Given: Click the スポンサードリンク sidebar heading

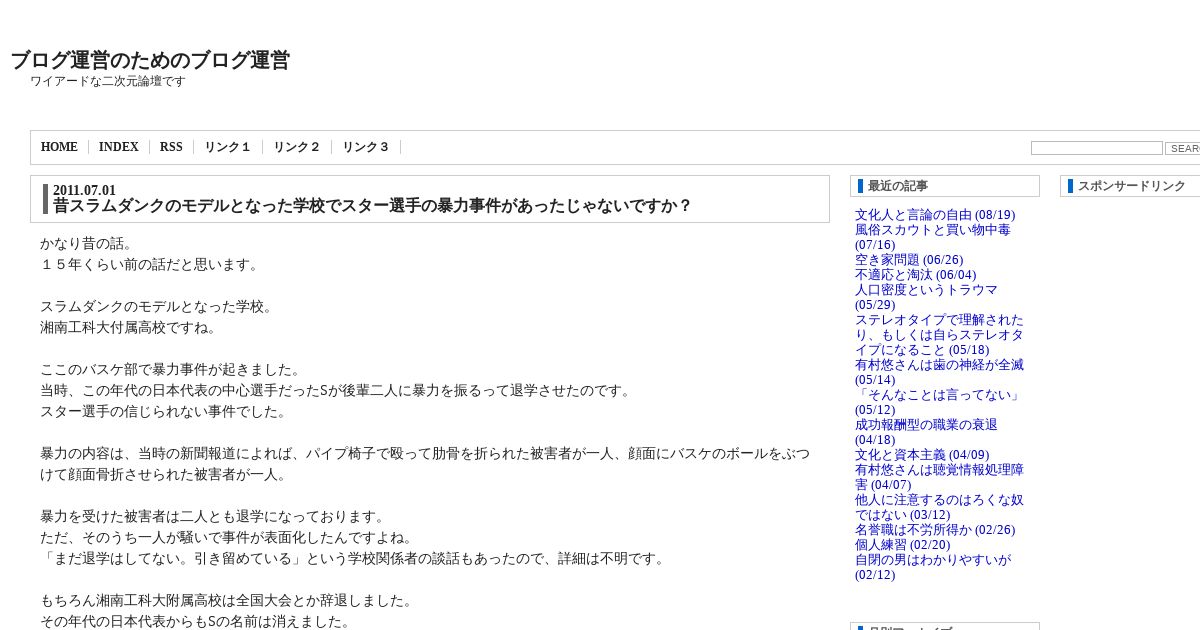Looking at the screenshot, I should tap(1132, 186).
